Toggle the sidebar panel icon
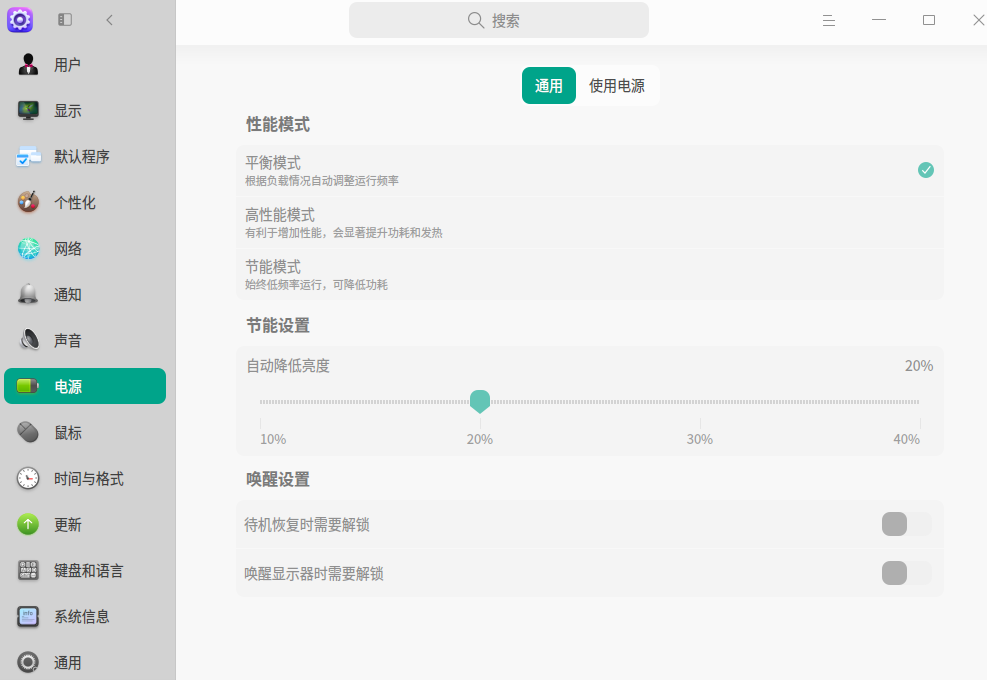The width and height of the screenshot is (987, 680). coord(65,20)
